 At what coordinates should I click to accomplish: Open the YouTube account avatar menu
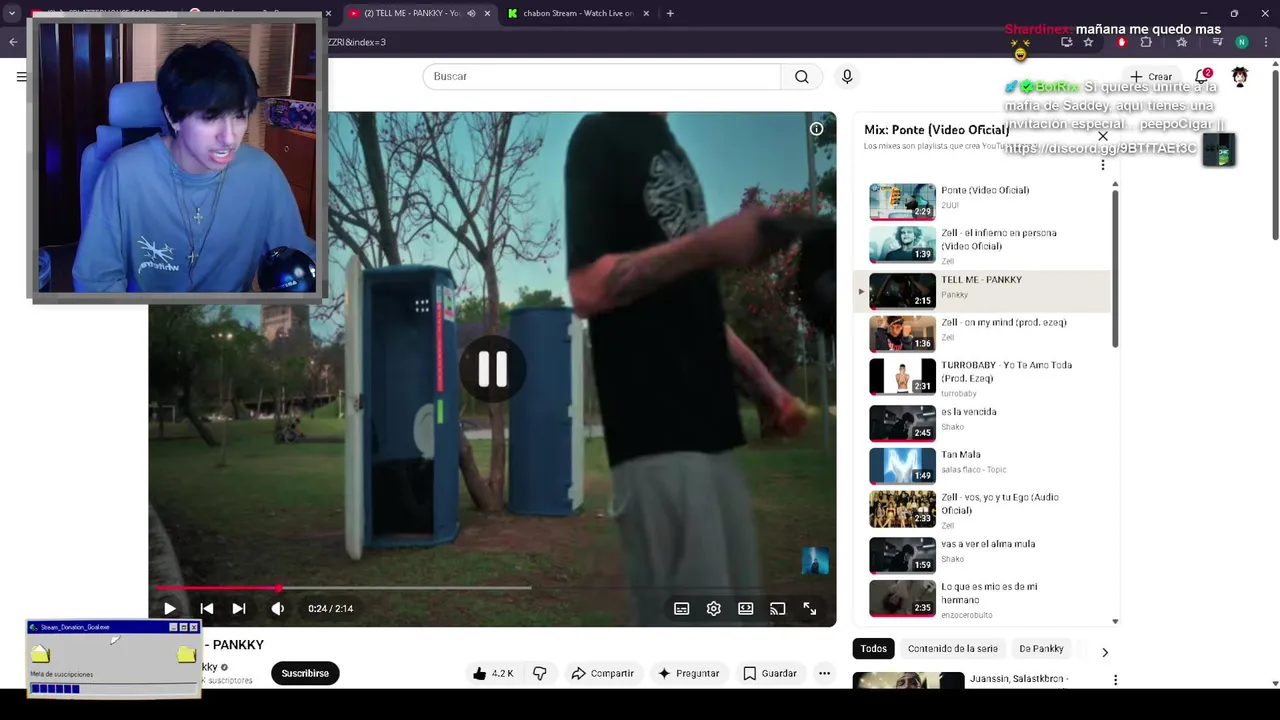(x=1240, y=76)
